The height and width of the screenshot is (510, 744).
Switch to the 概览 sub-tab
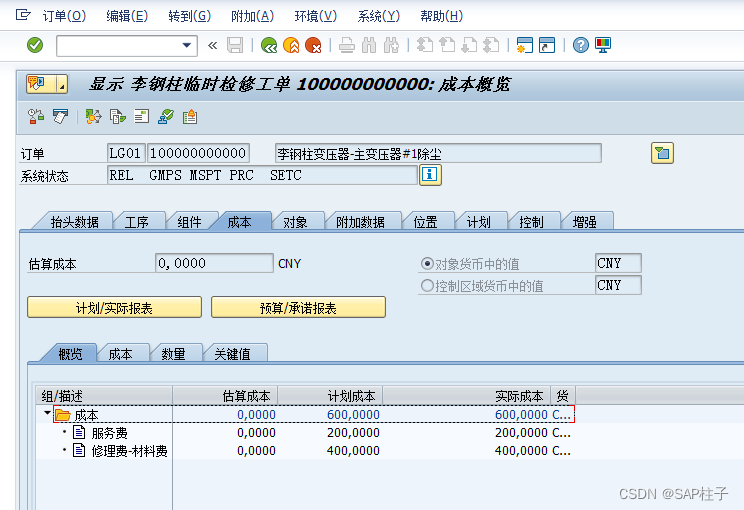[x=70, y=354]
